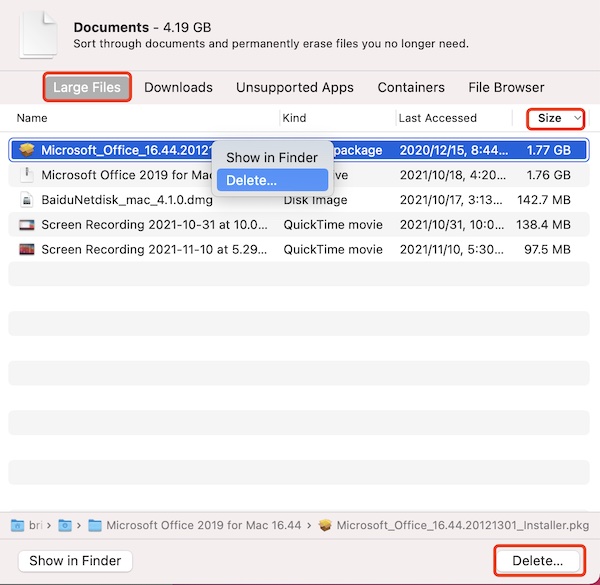Sort by the Kind column header
The image size is (600, 585).
[294, 118]
